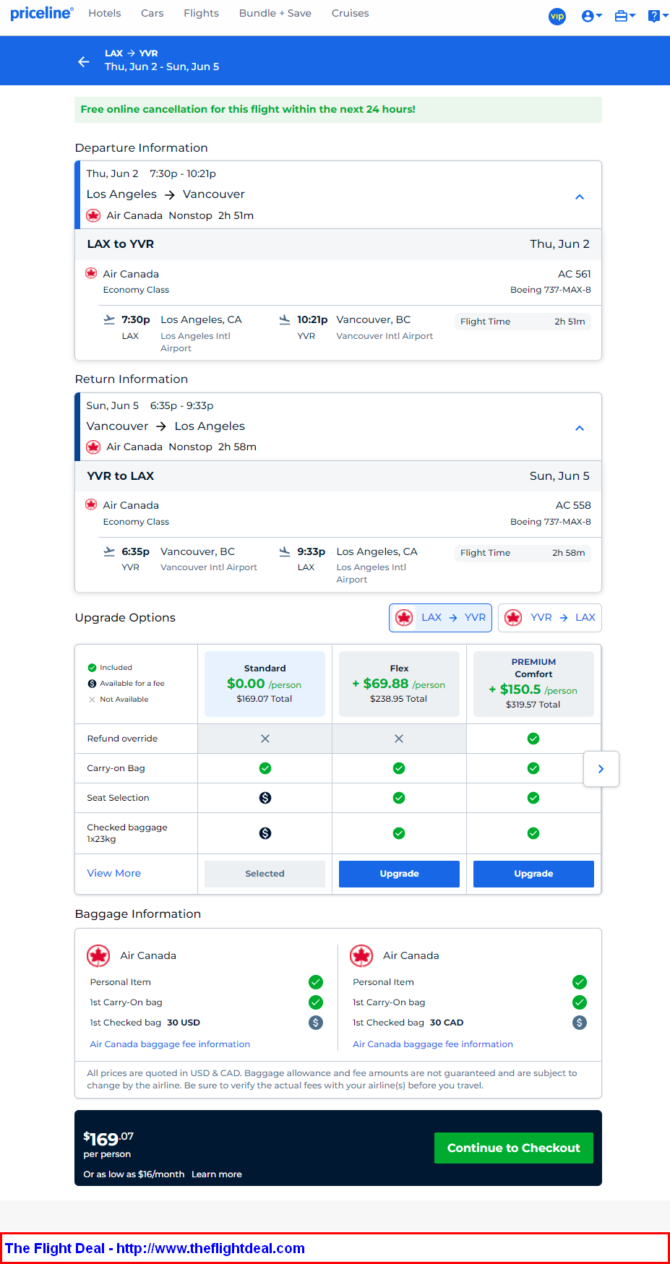Expand View More upgrade rows
The height and width of the screenshot is (1264, 670).
tap(114, 873)
